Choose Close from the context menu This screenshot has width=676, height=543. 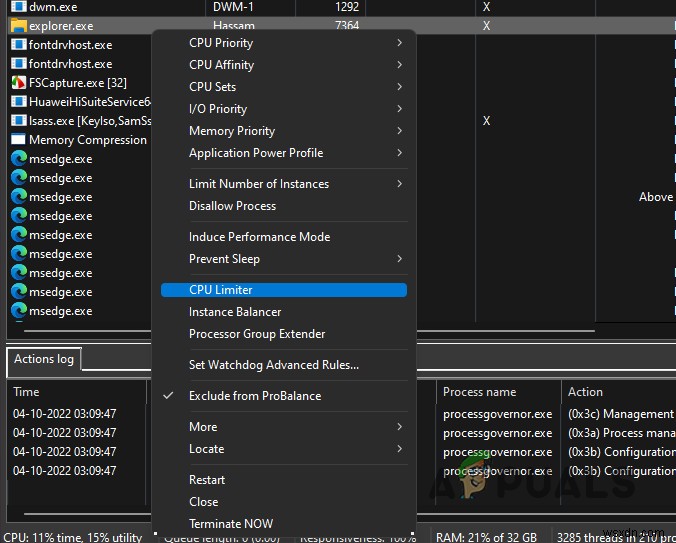point(284,502)
